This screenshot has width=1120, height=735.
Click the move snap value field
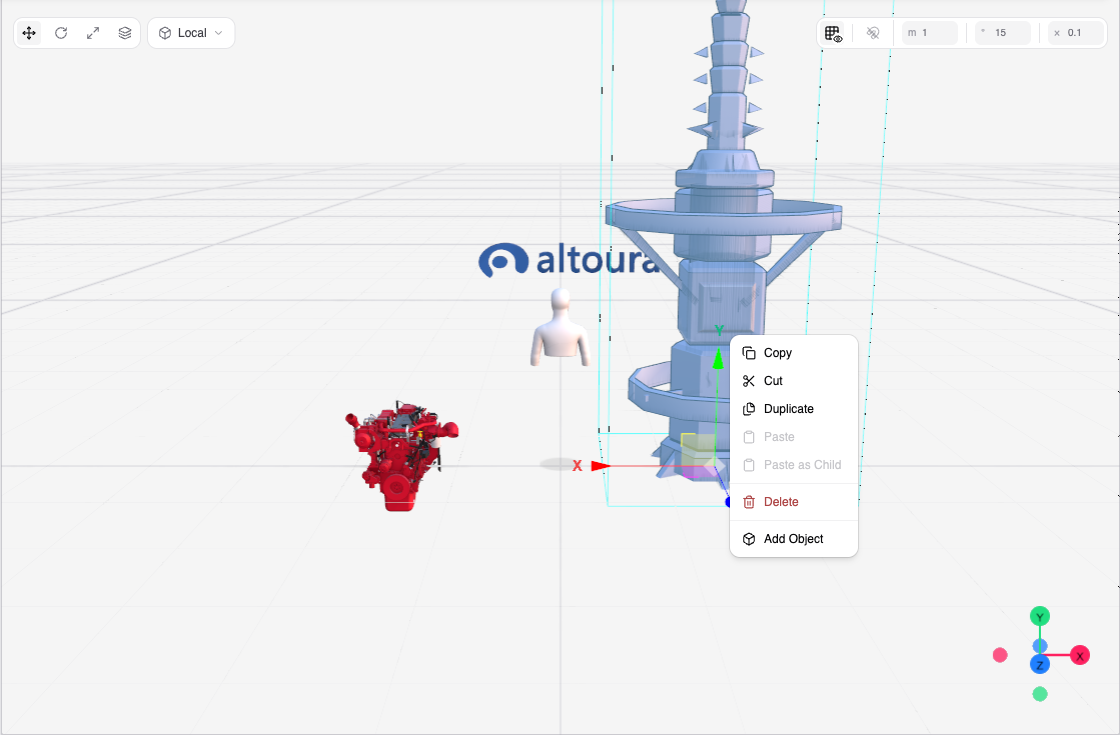930,33
